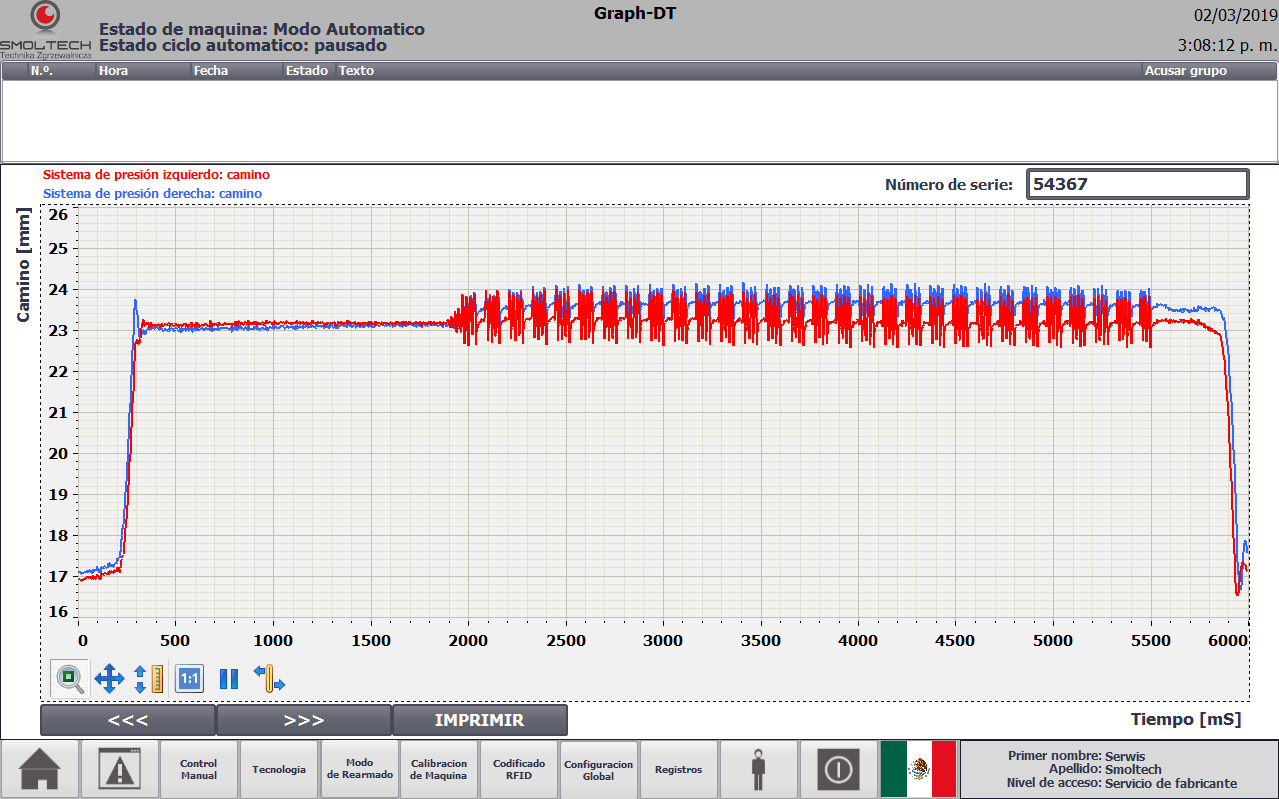1279x799 pixels.
Task: Switch to Modo de Rearmado
Action: tap(359, 769)
